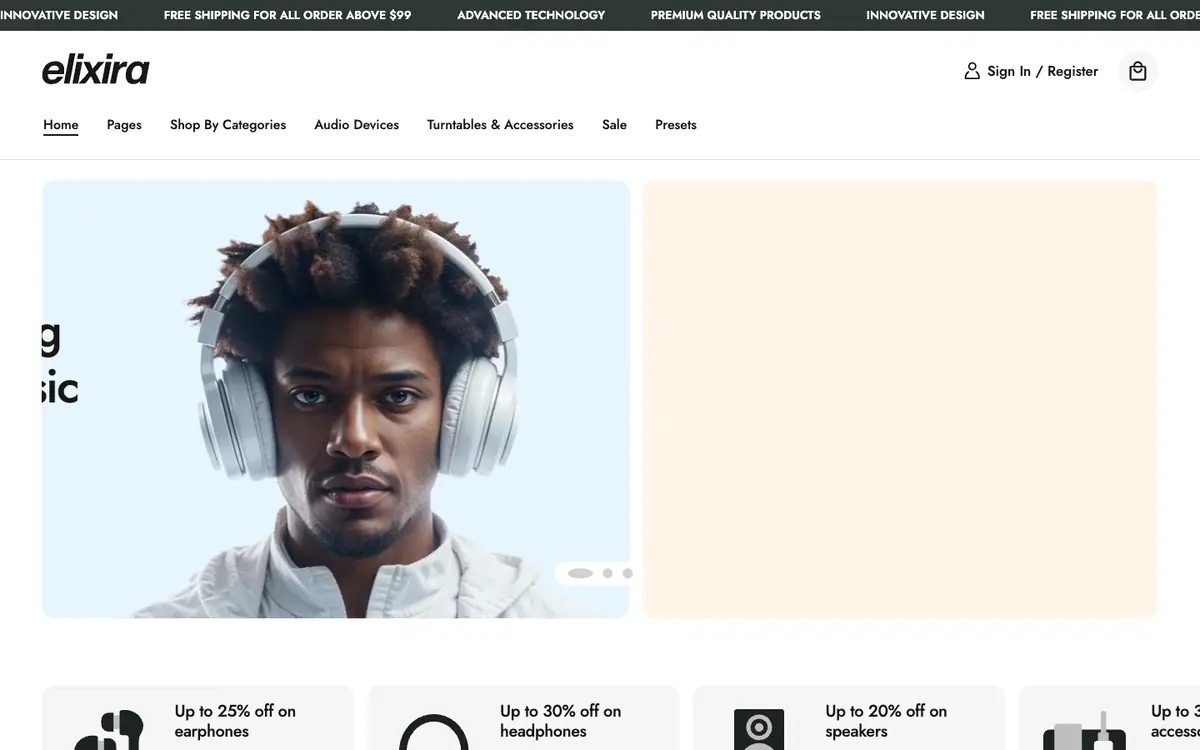
Task: Click the user account icon
Action: (971, 71)
